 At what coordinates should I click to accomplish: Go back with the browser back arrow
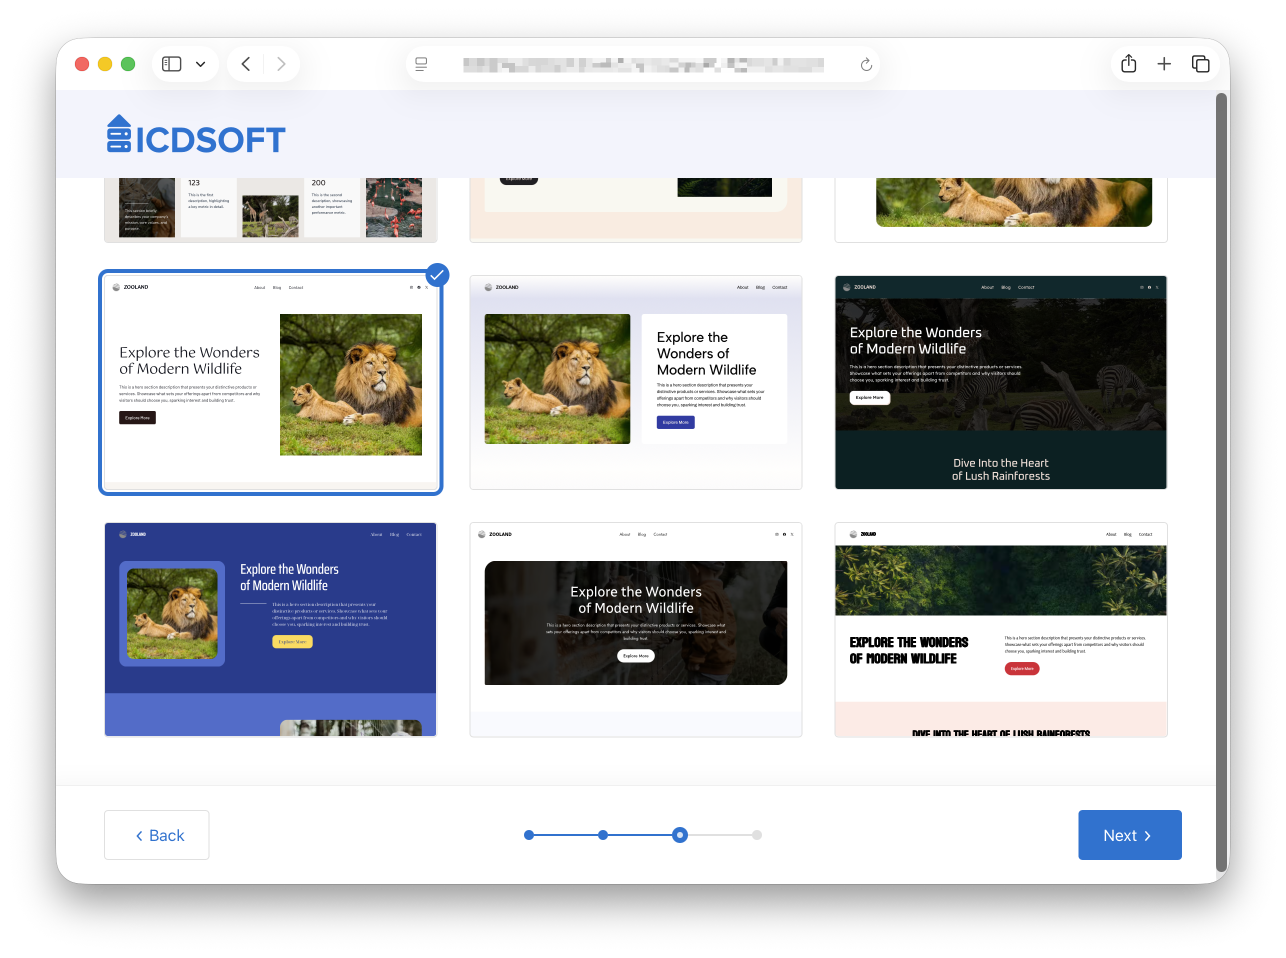246,64
